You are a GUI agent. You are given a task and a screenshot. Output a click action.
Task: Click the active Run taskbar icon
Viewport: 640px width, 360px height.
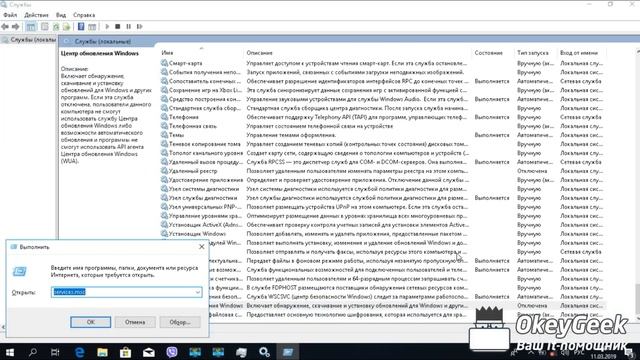coord(288,352)
